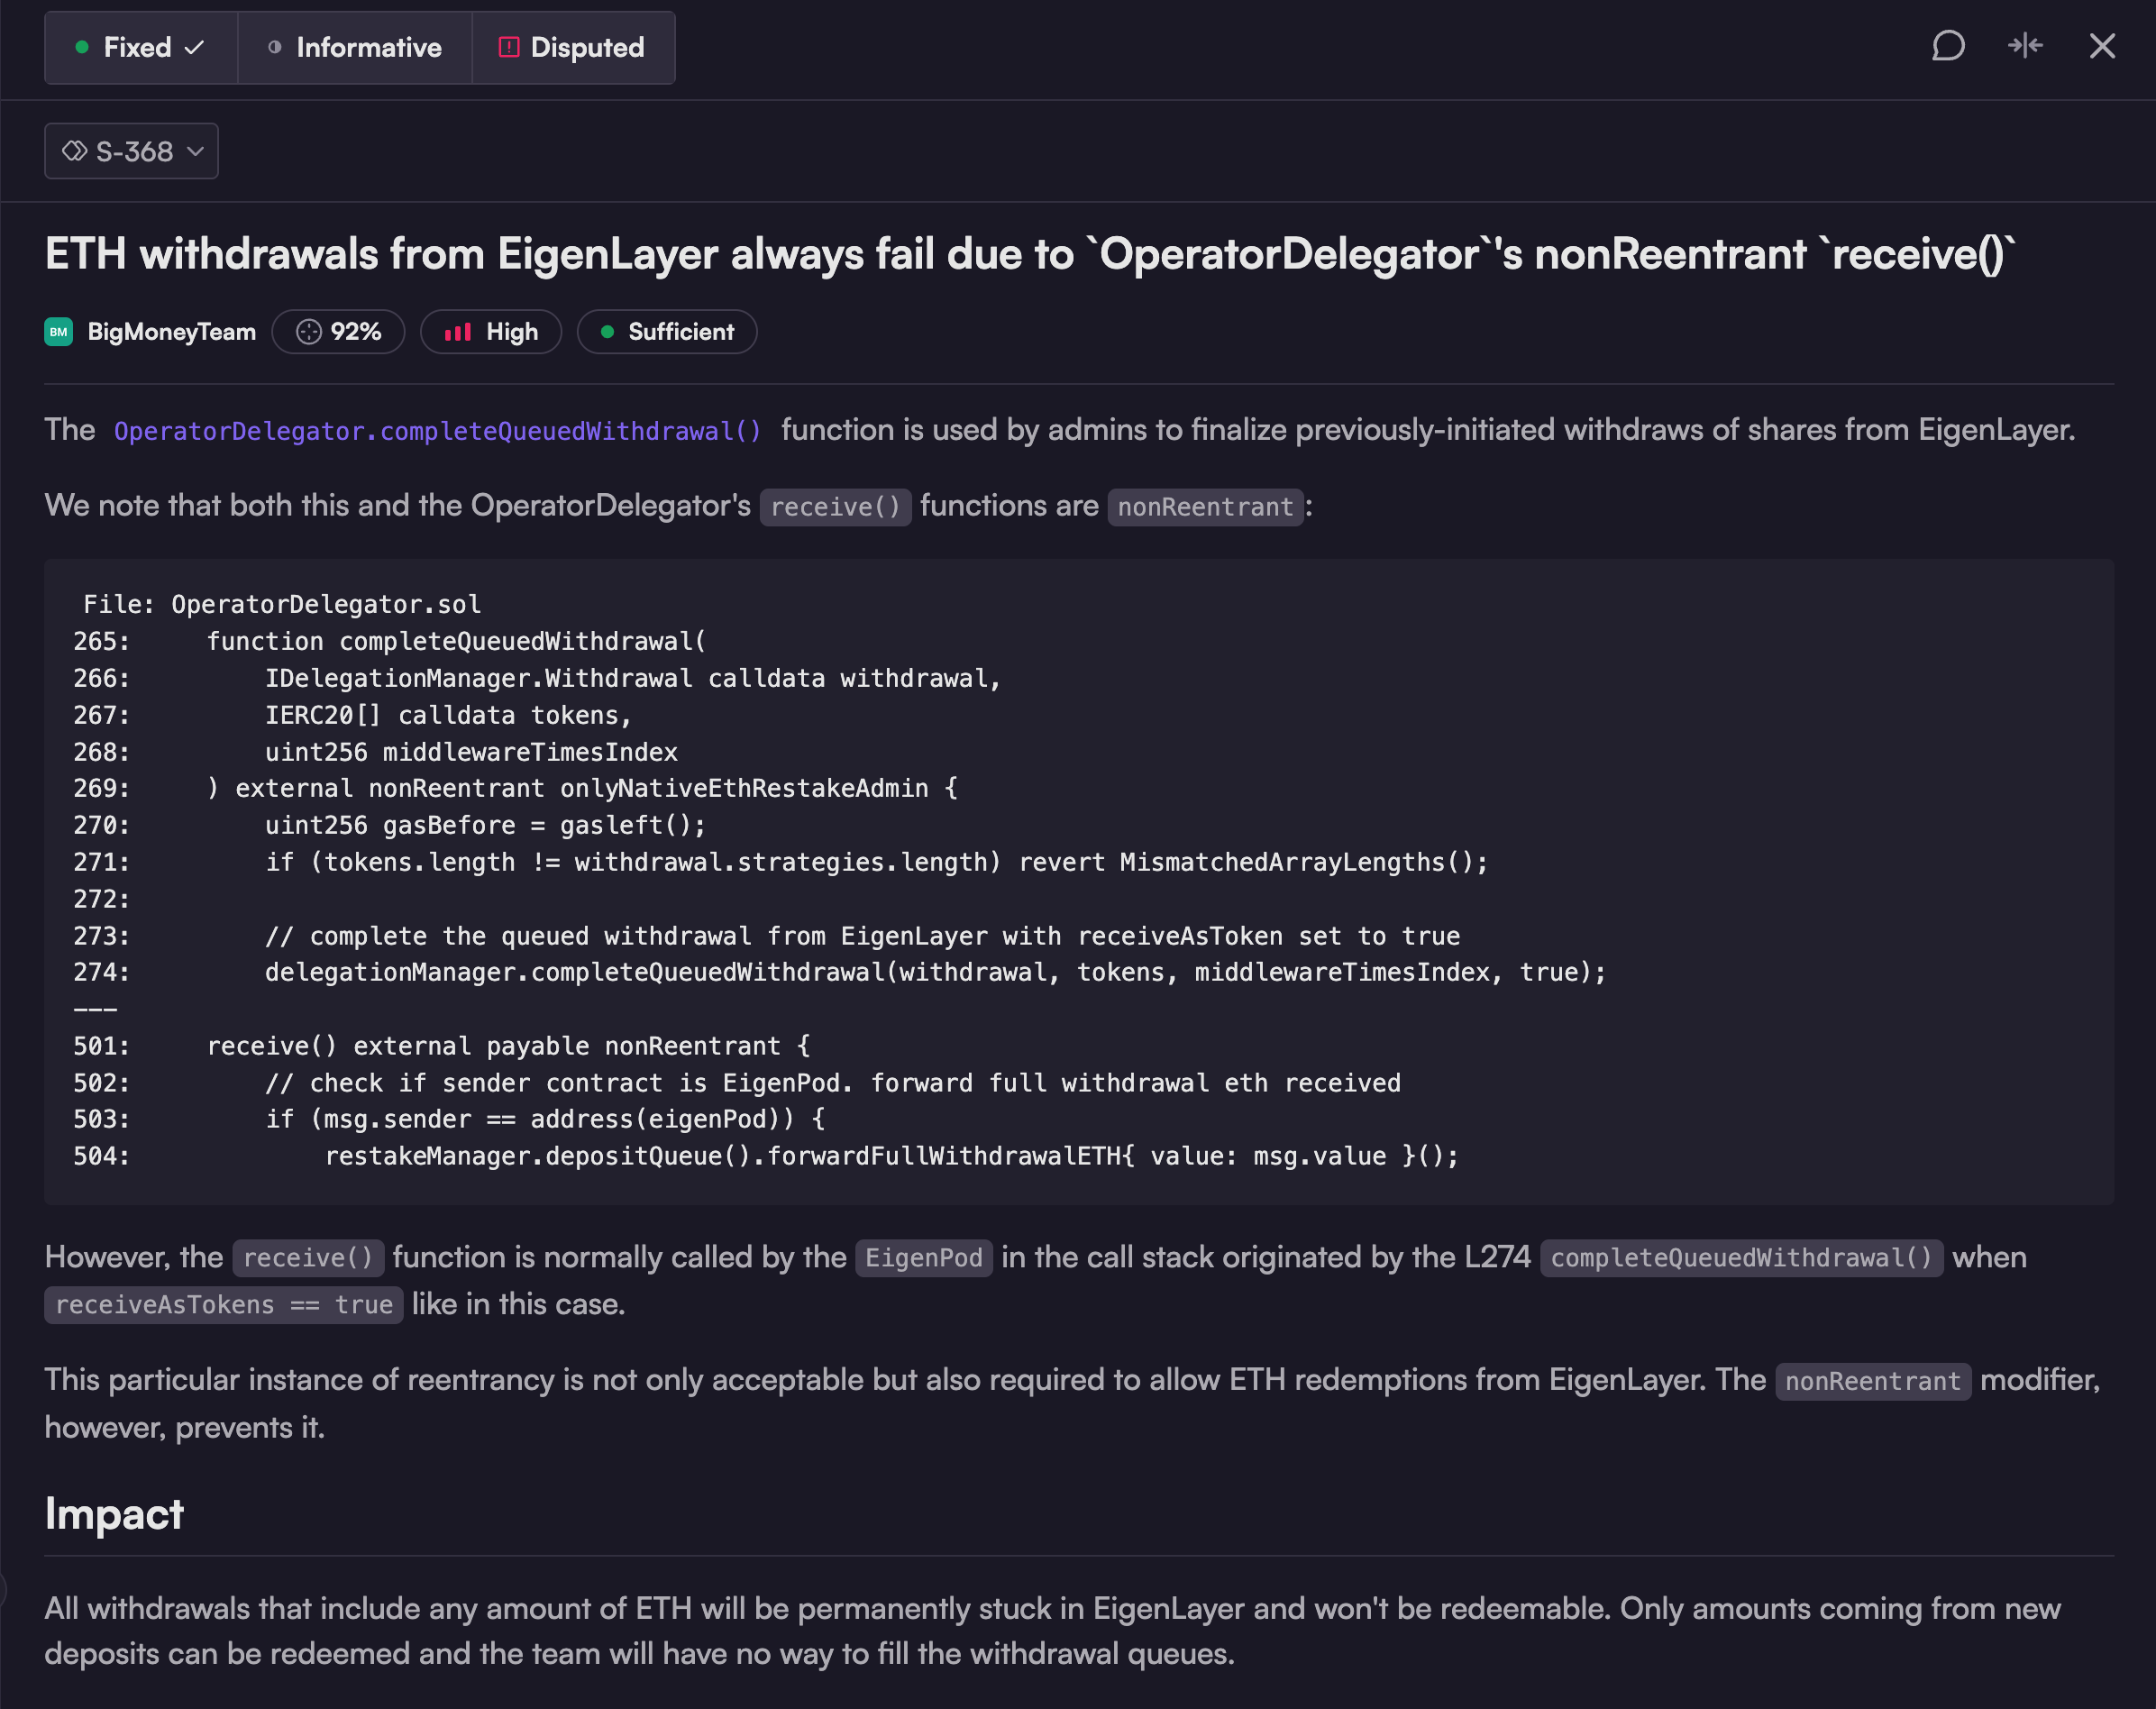Open OperatorDelegator.completeQueuedWithdrawal() code link
Image resolution: width=2156 pixels, height=1709 pixels.
pyautogui.click(x=437, y=431)
